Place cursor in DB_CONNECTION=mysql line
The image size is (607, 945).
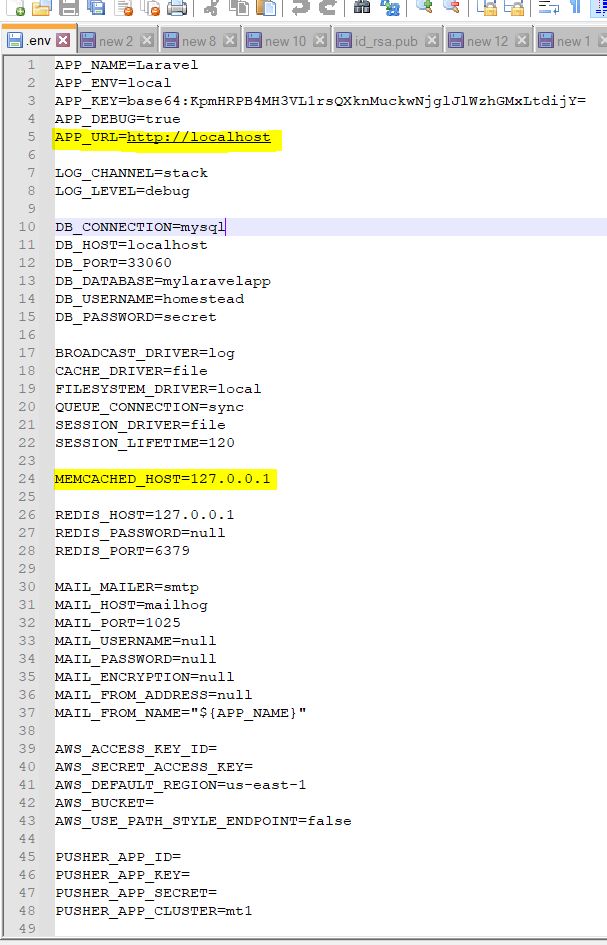140,227
